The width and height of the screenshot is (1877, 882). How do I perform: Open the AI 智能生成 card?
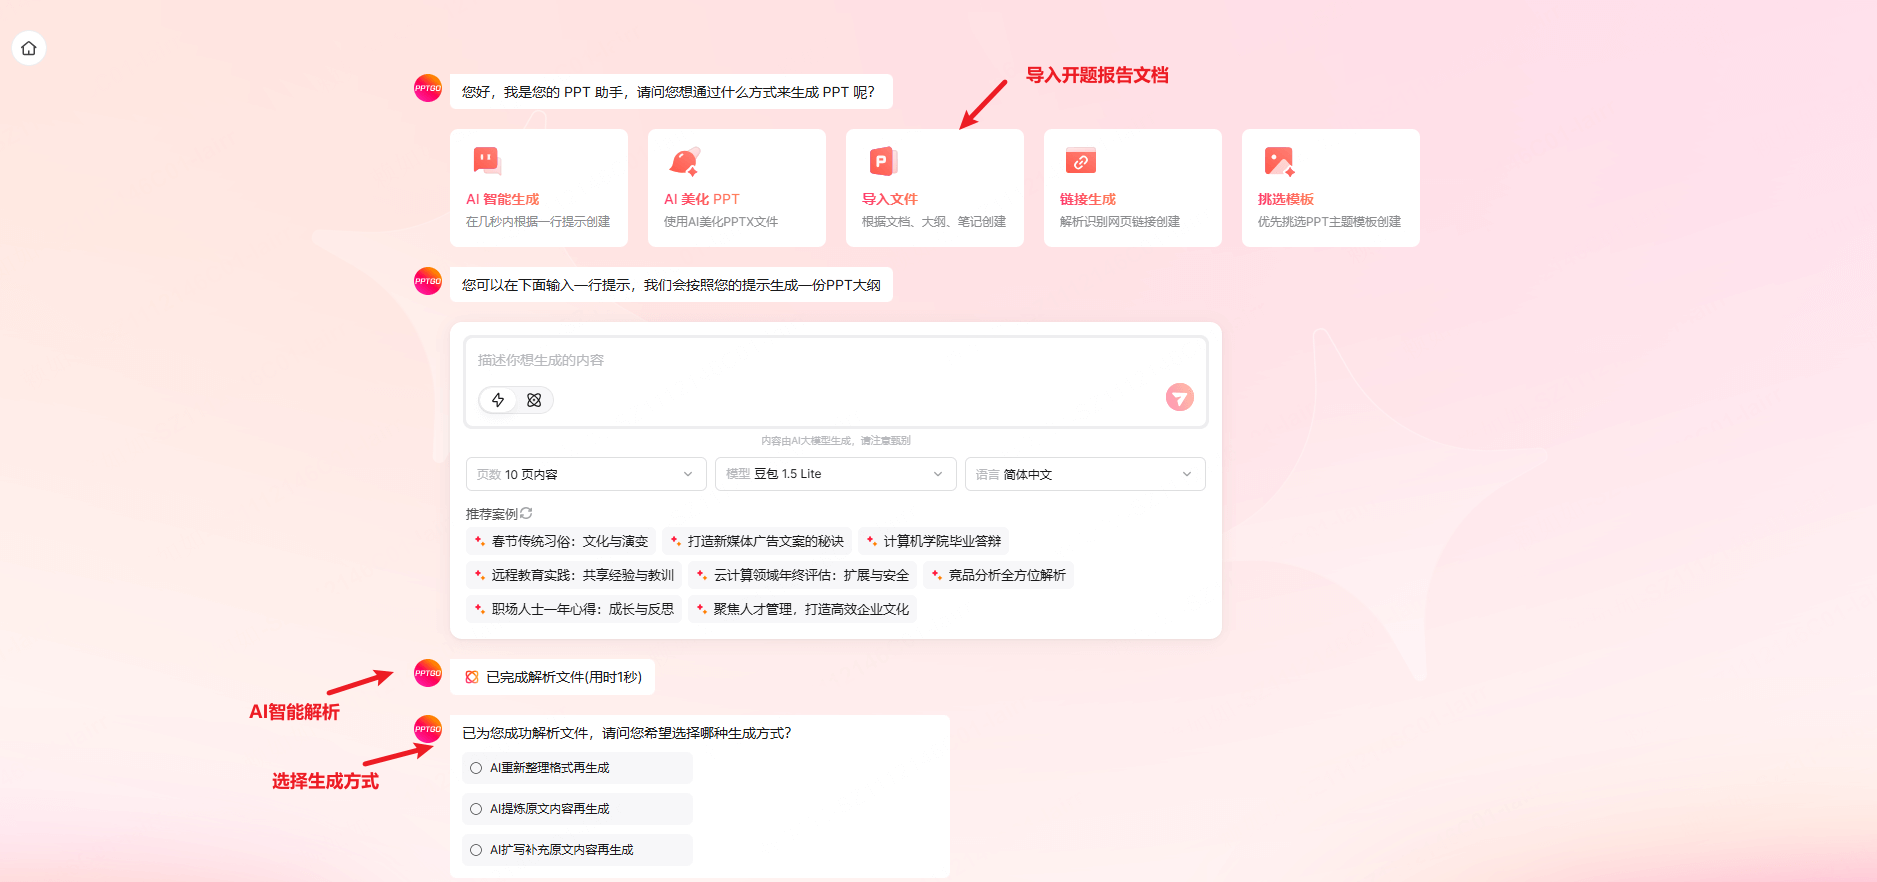539,188
